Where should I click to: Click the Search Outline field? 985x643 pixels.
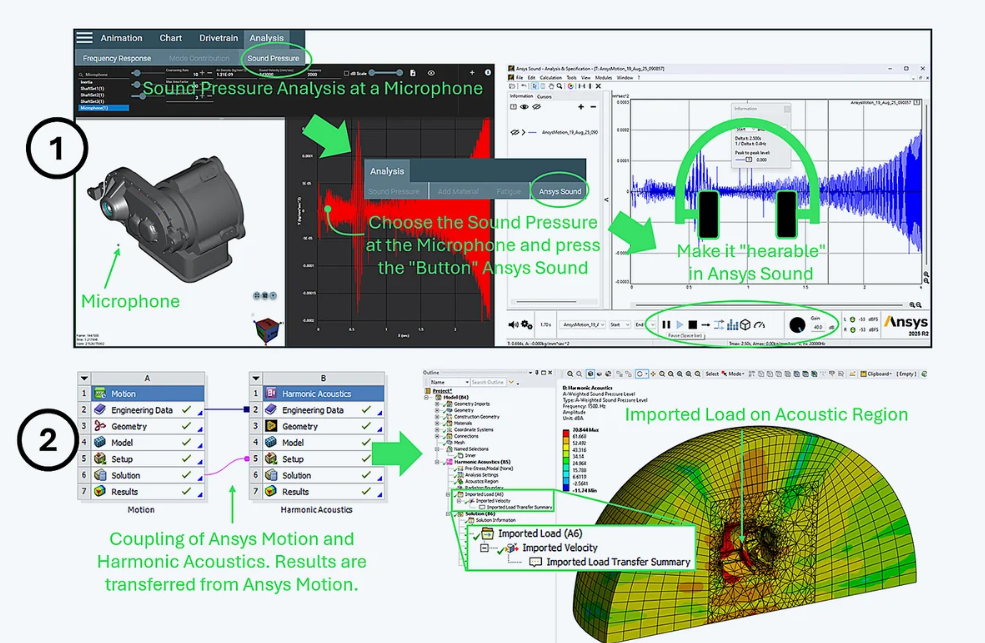(488, 382)
